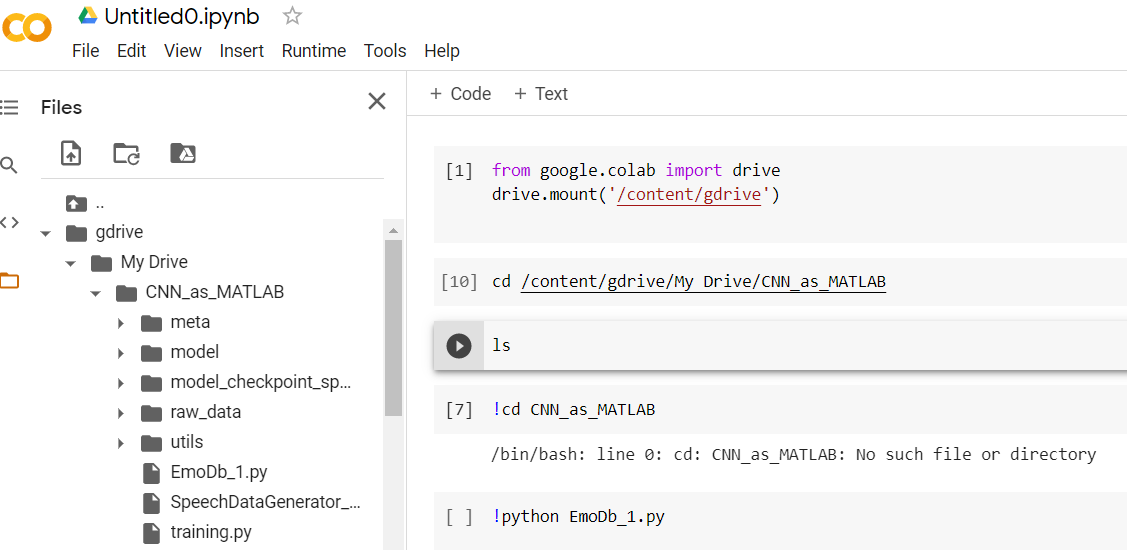Open the Runtime menu
The image size is (1127, 550).
coord(313,51)
